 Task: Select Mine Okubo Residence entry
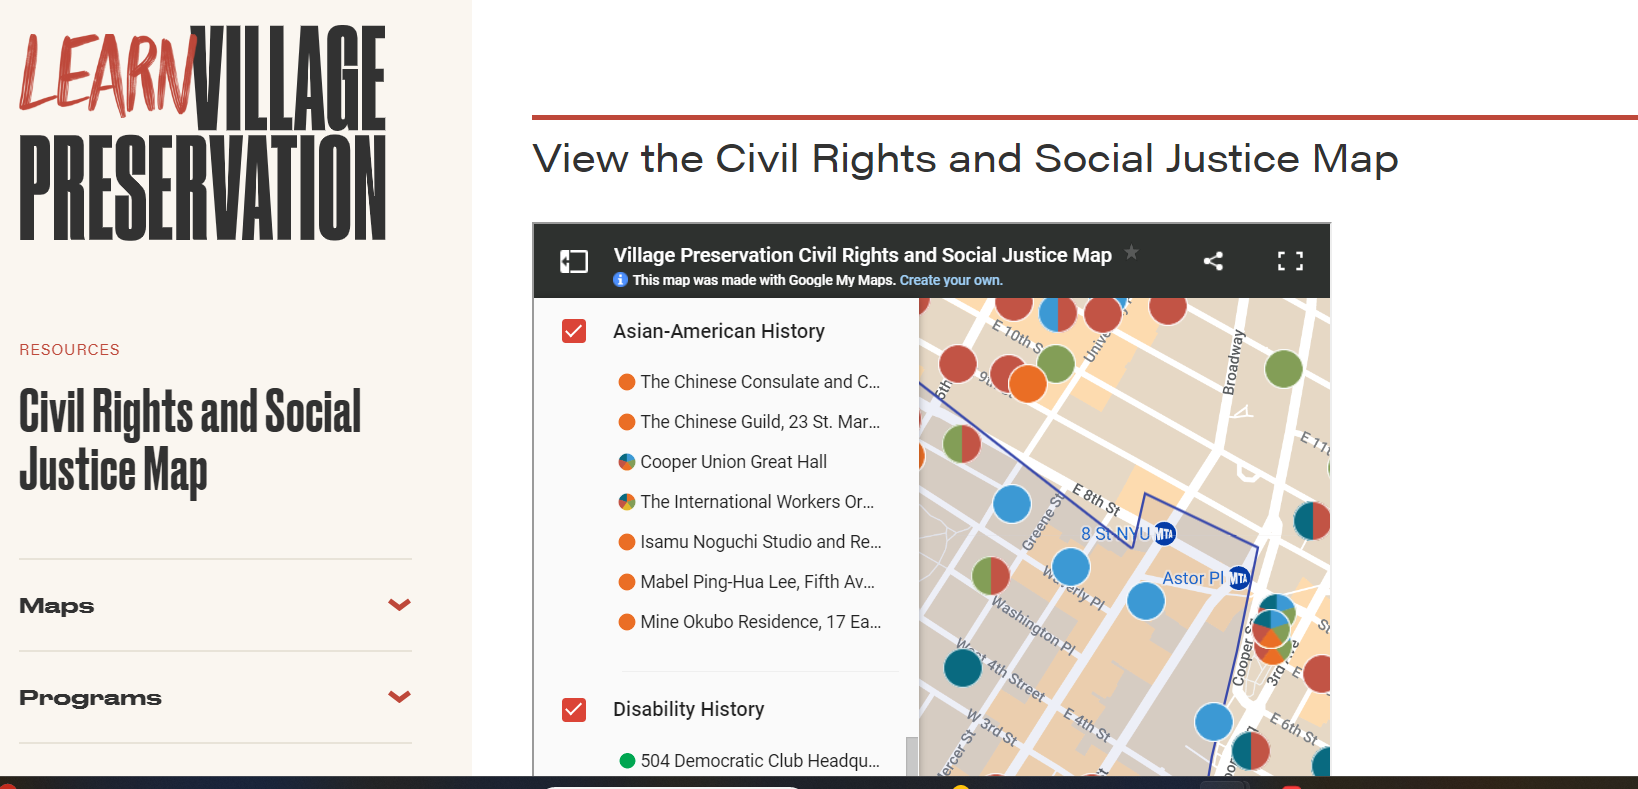(x=761, y=622)
